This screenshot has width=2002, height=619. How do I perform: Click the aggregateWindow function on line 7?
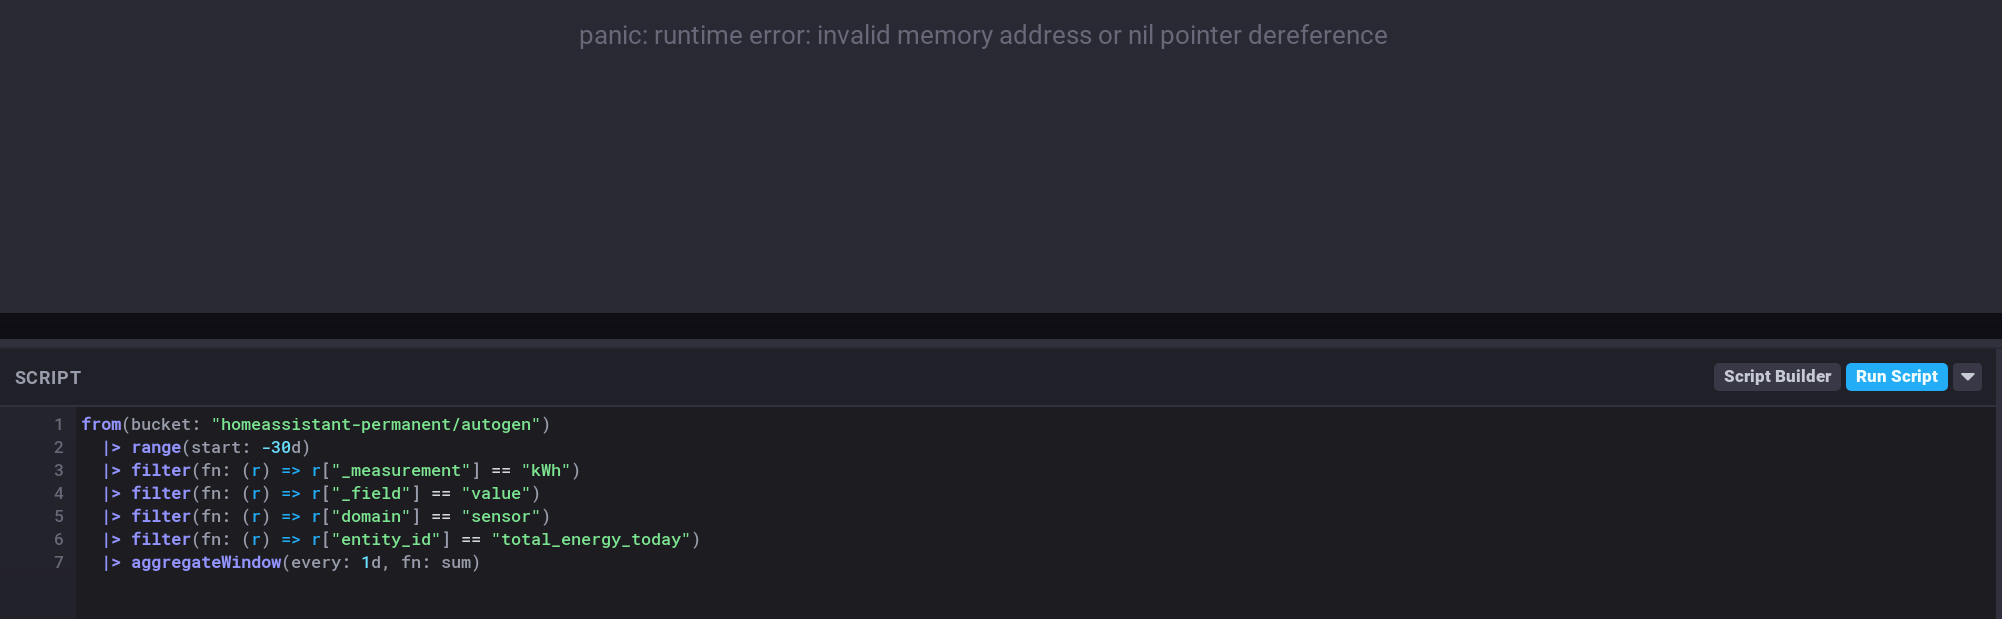coord(206,562)
